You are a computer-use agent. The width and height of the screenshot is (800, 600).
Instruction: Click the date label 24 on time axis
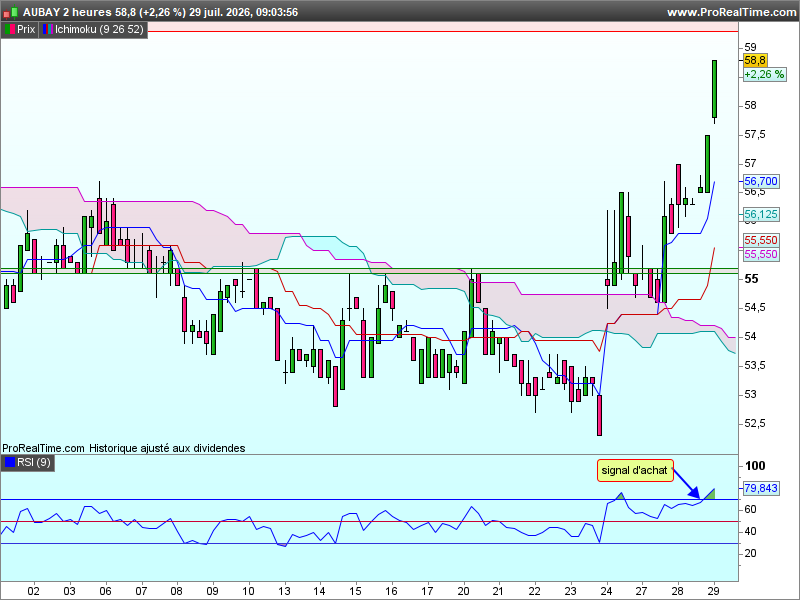pos(606,591)
